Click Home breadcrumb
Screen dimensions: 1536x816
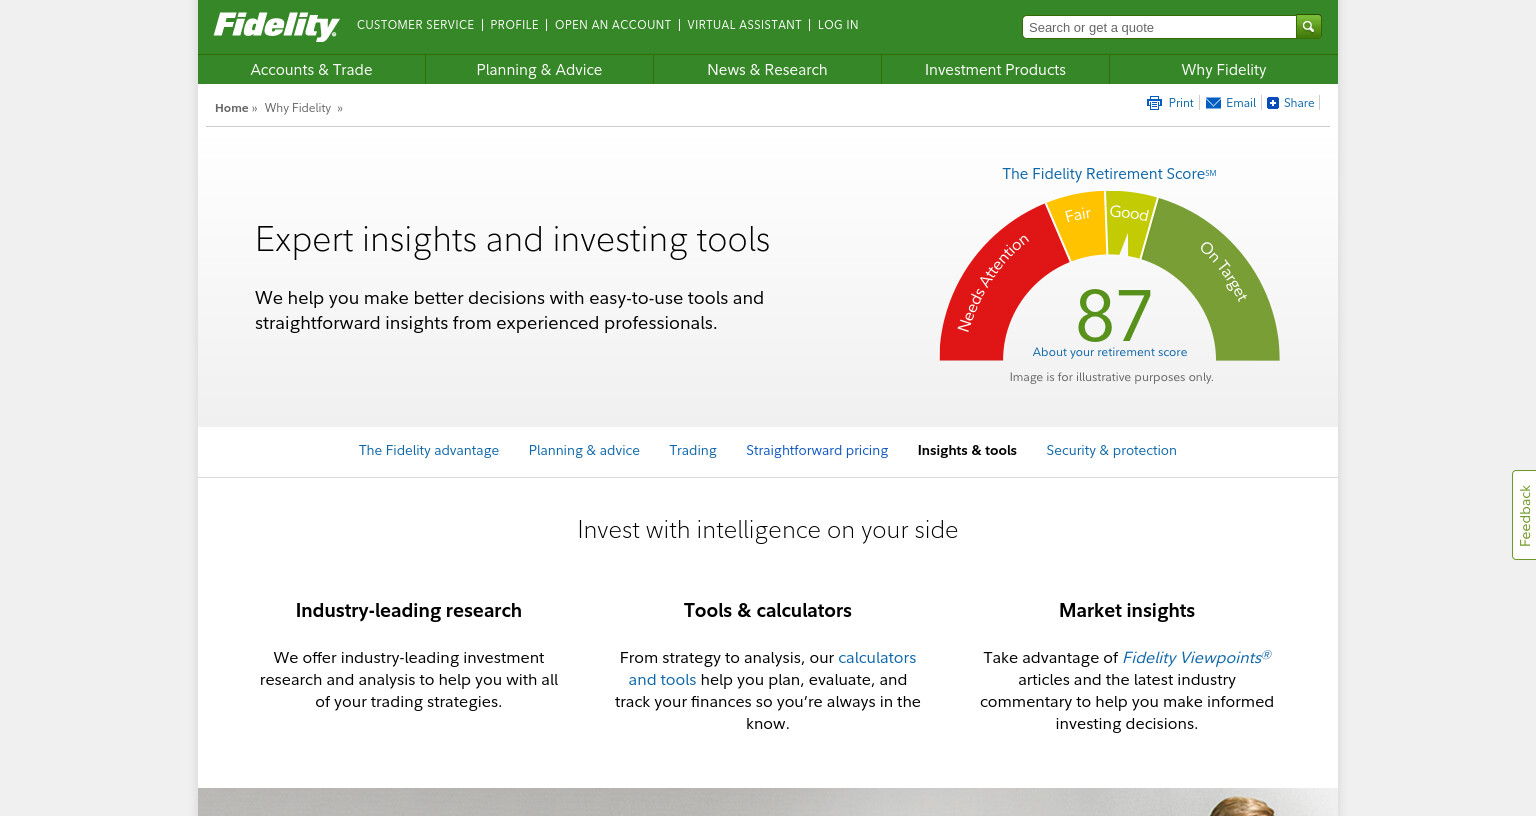click(x=231, y=108)
